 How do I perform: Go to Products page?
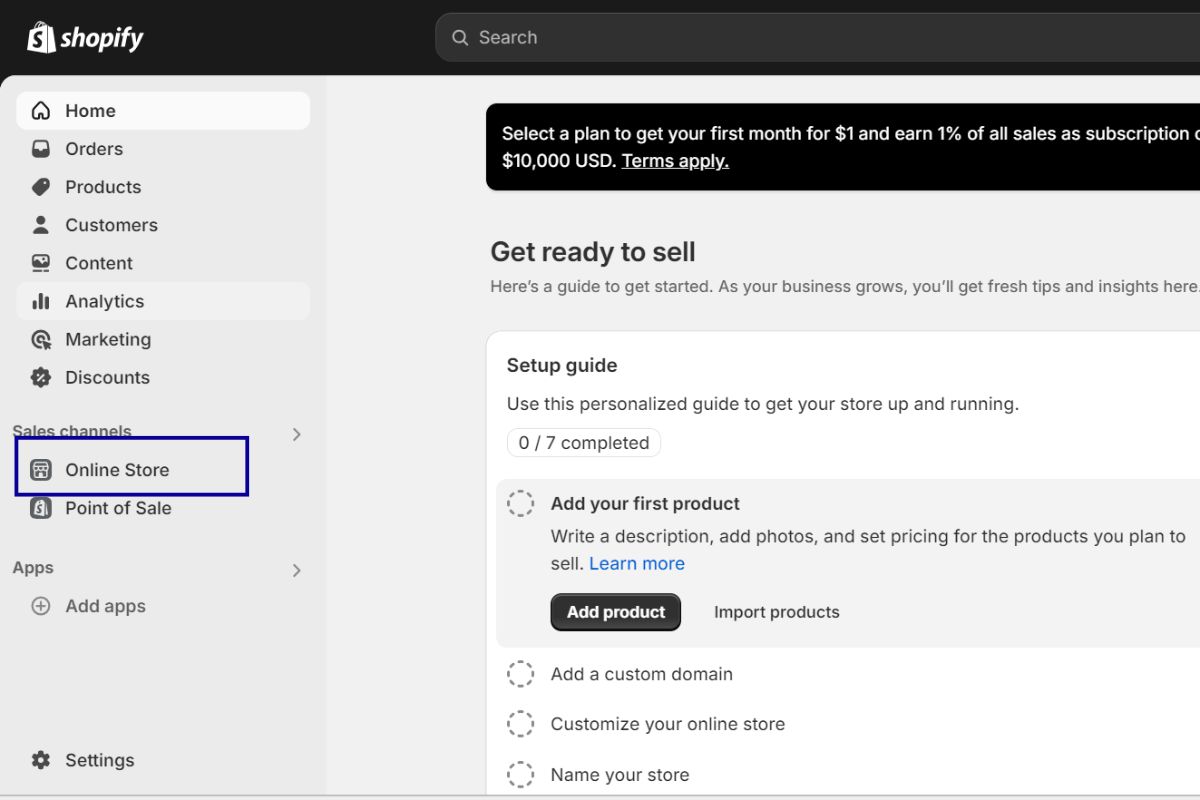(163, 186)
